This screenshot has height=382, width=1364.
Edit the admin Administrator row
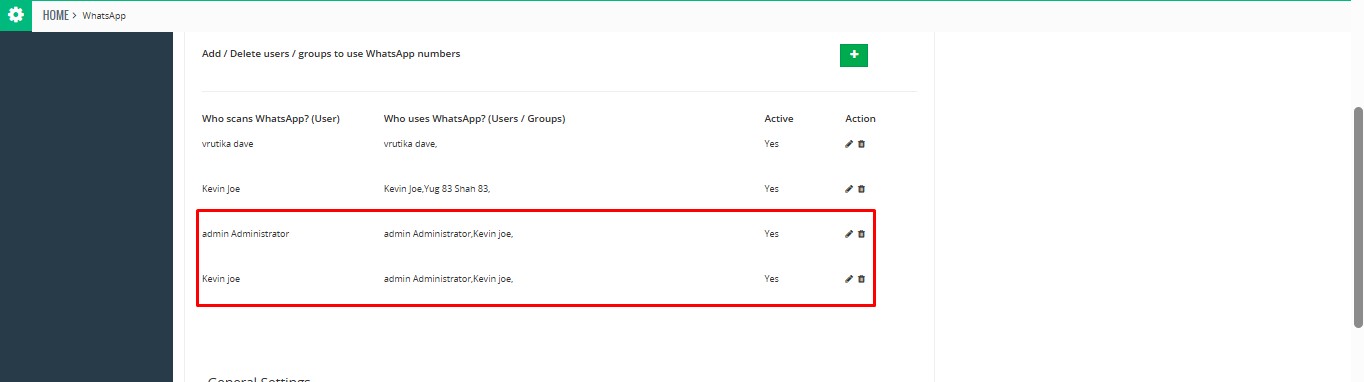pos(849,234)
